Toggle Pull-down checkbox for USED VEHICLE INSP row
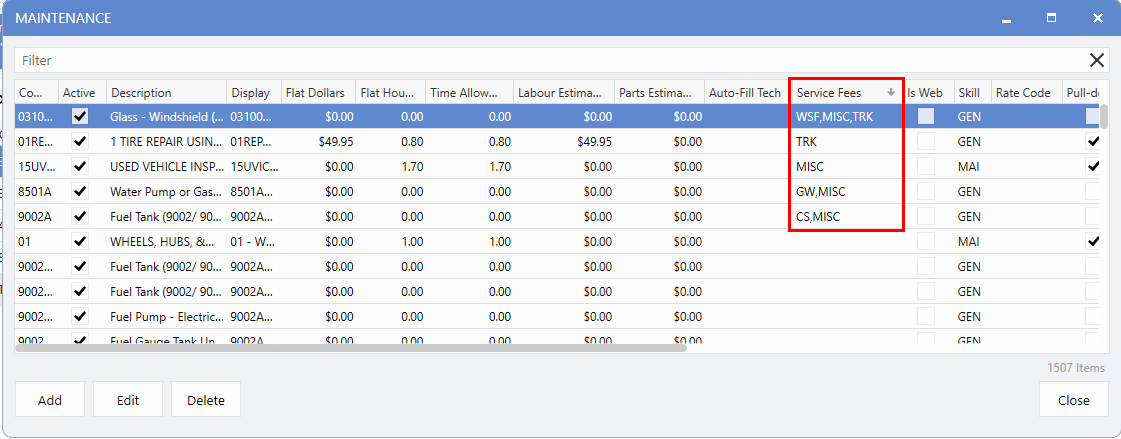 (1094, 166)
